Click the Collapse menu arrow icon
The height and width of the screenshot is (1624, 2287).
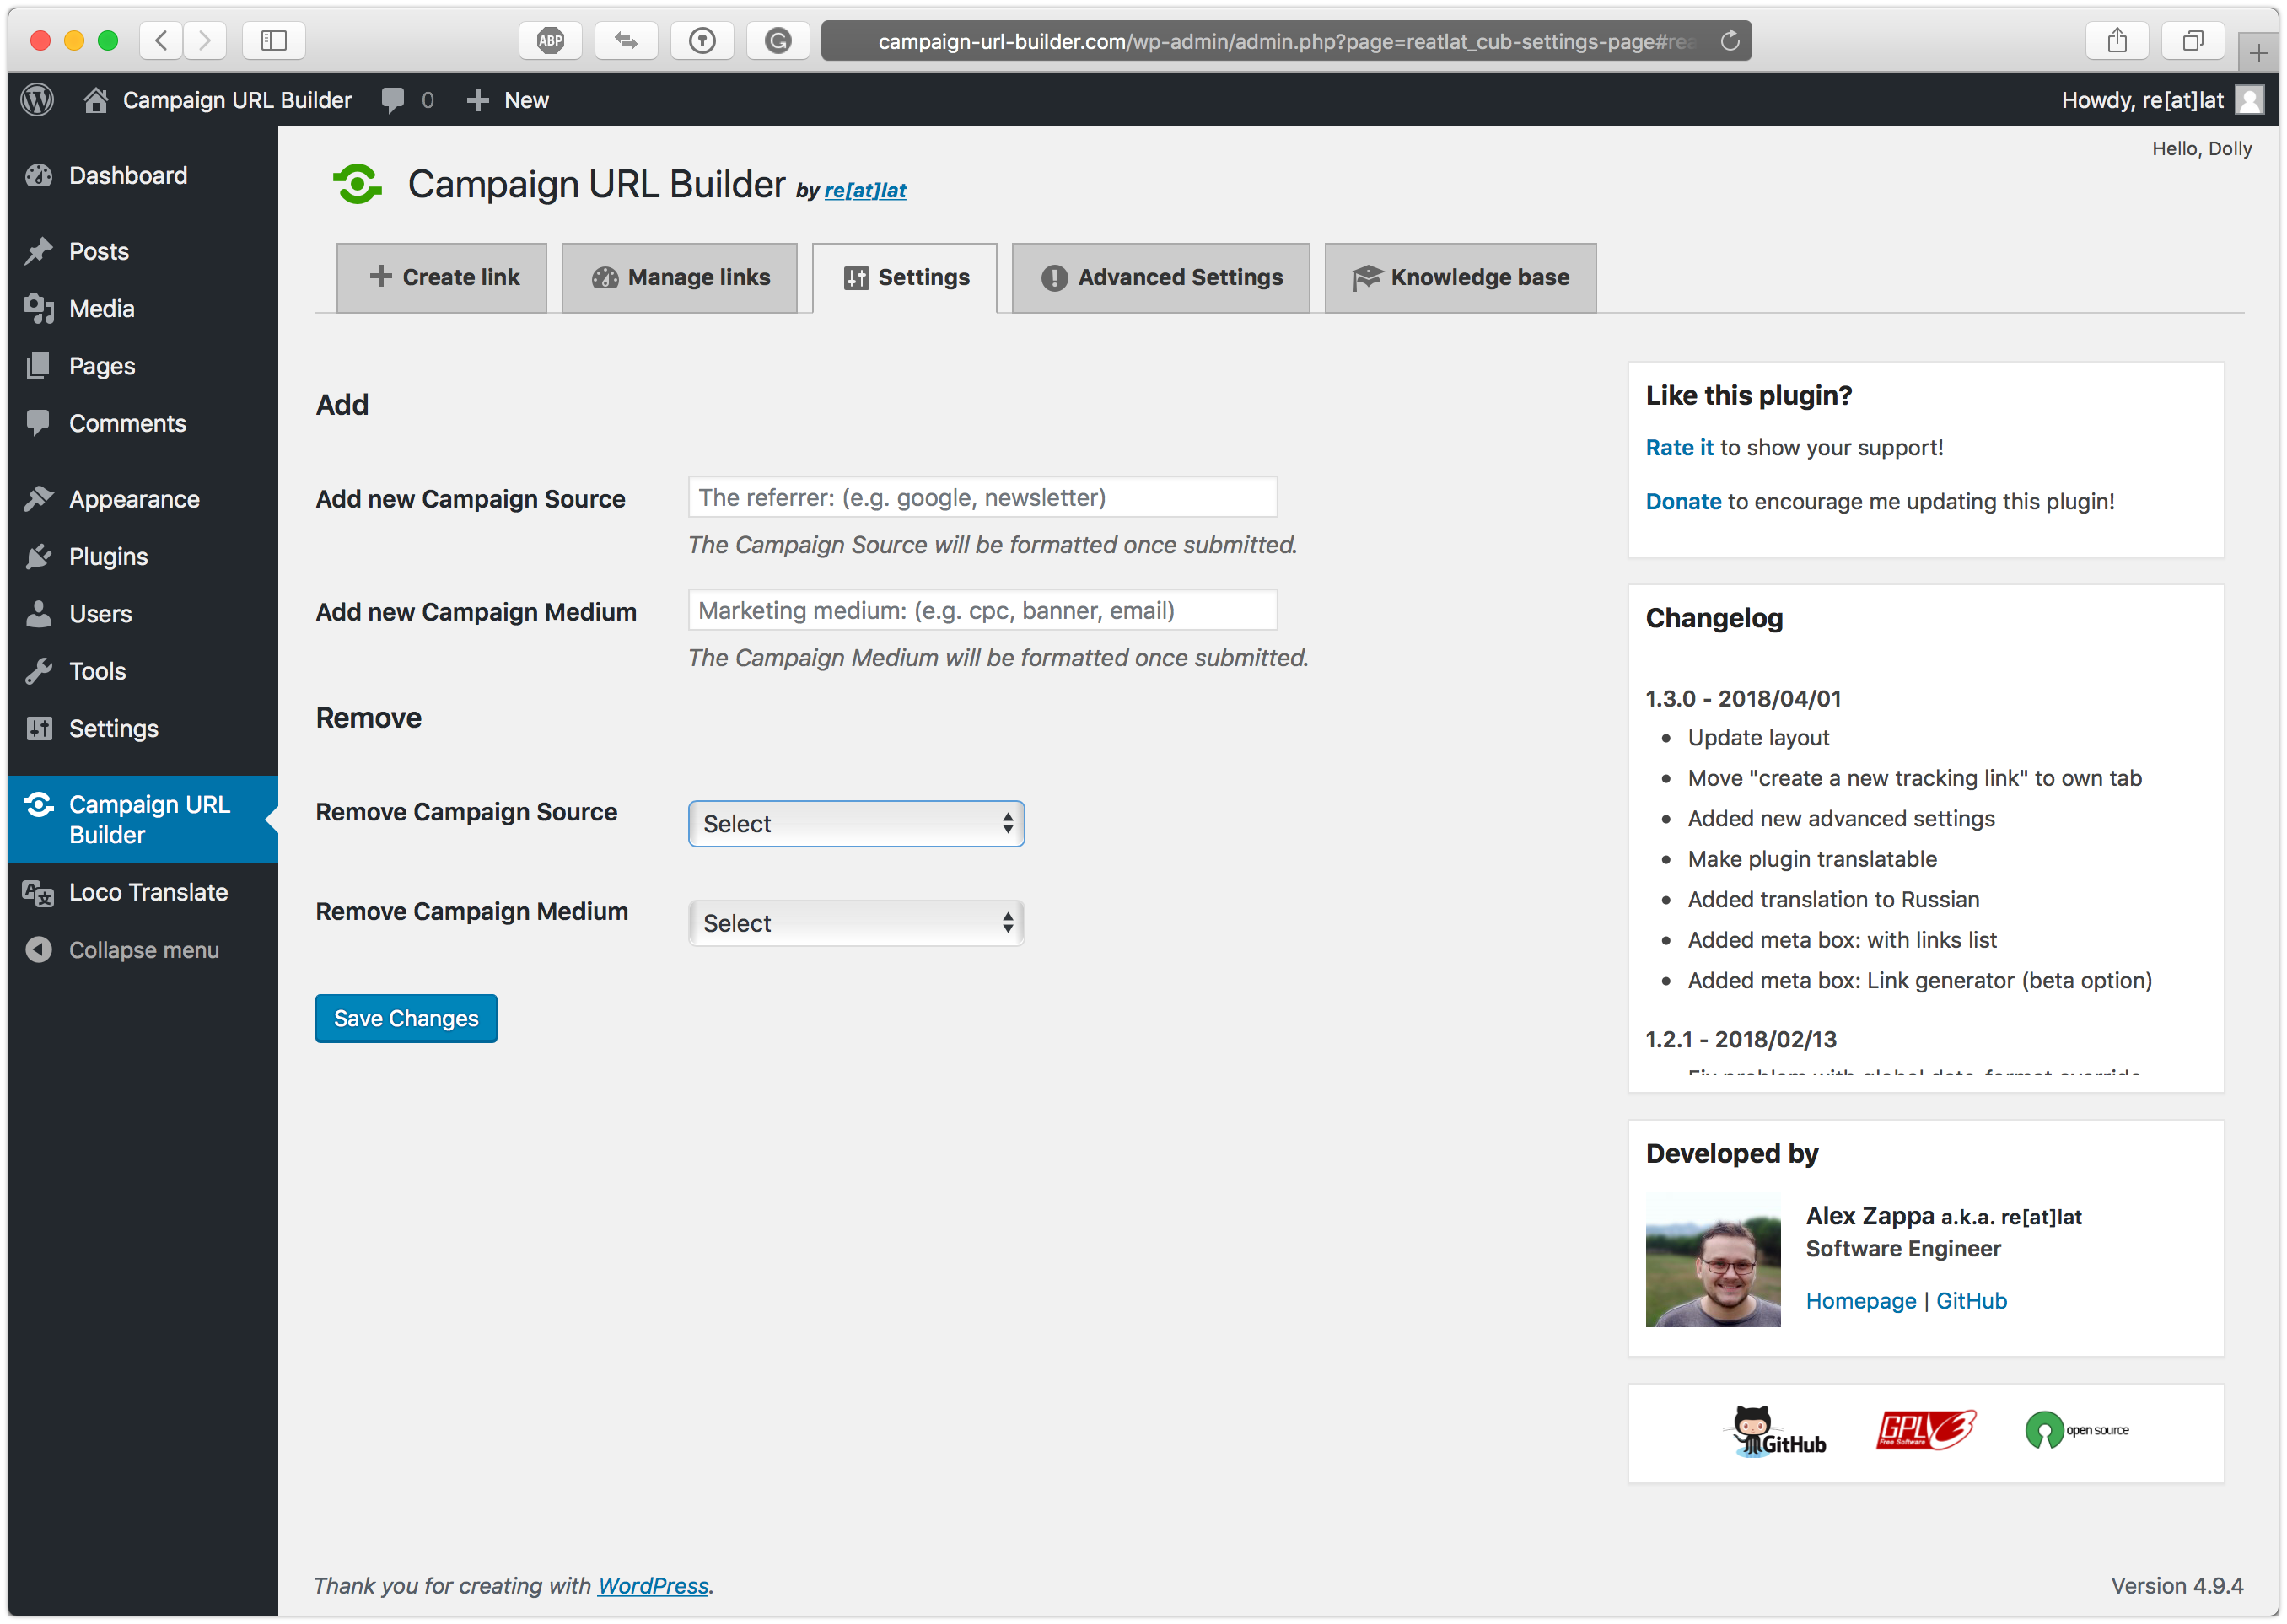pyautogui.click(x=39, y=950)
